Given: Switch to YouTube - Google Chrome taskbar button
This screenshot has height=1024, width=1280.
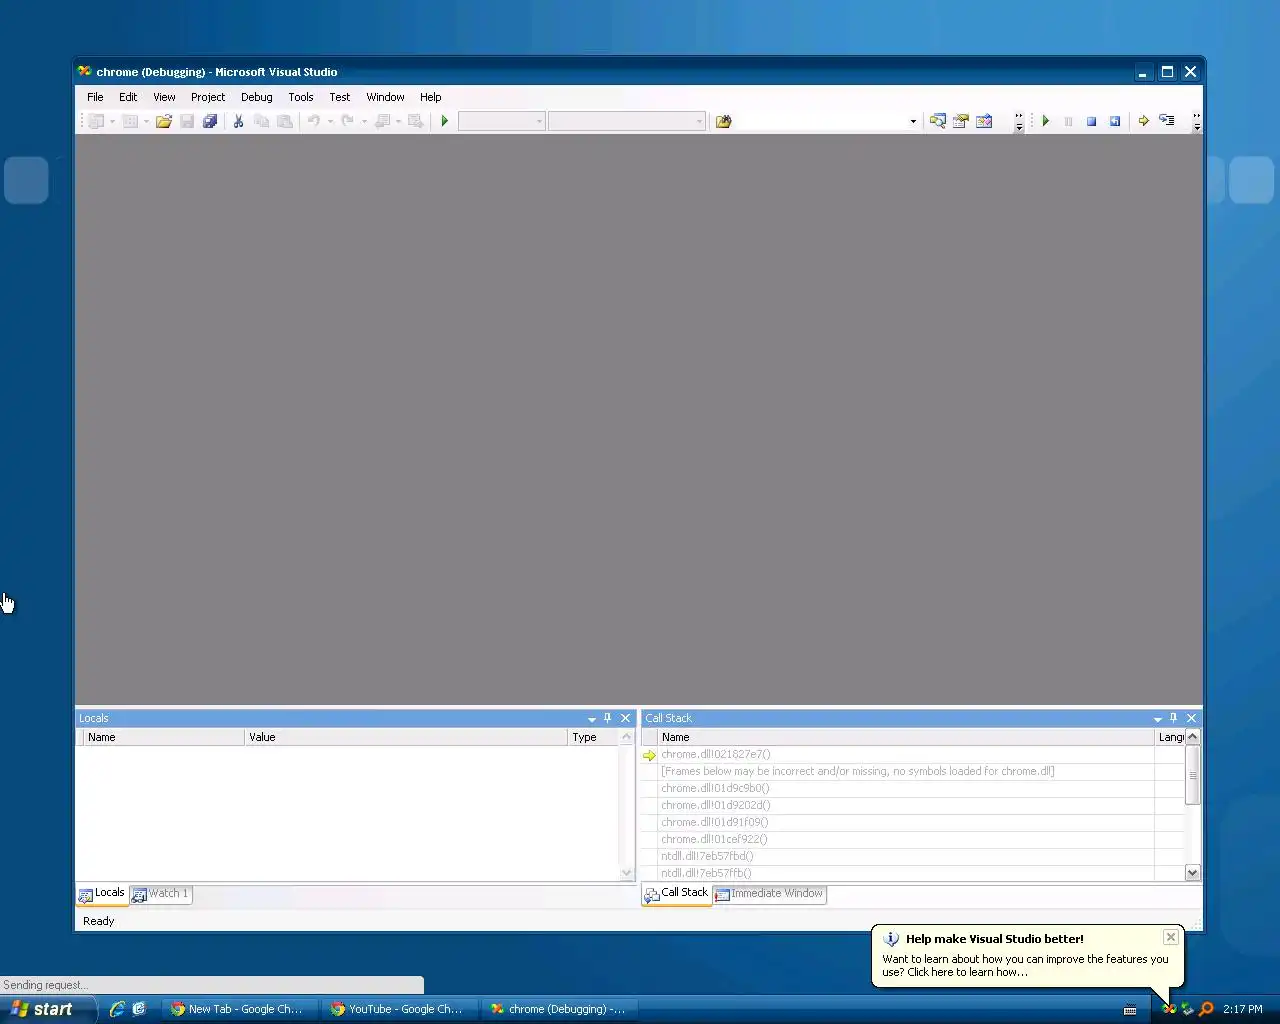Looking at the screenshot, I should (398, 1009).
